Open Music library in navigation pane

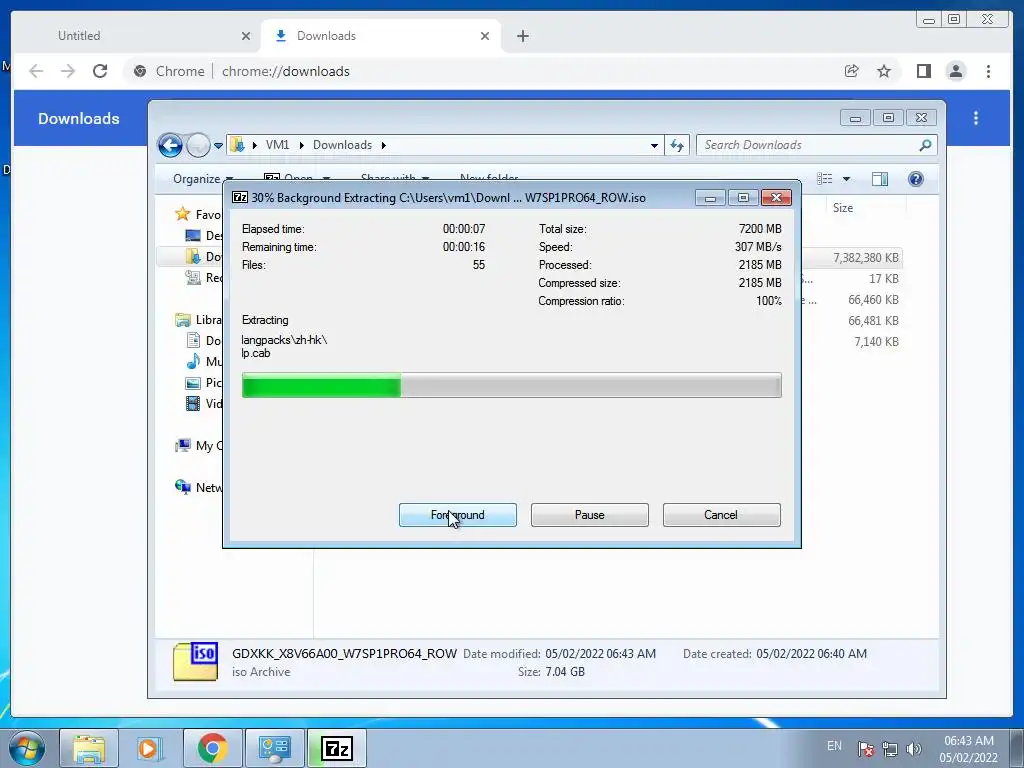point(204,361)
